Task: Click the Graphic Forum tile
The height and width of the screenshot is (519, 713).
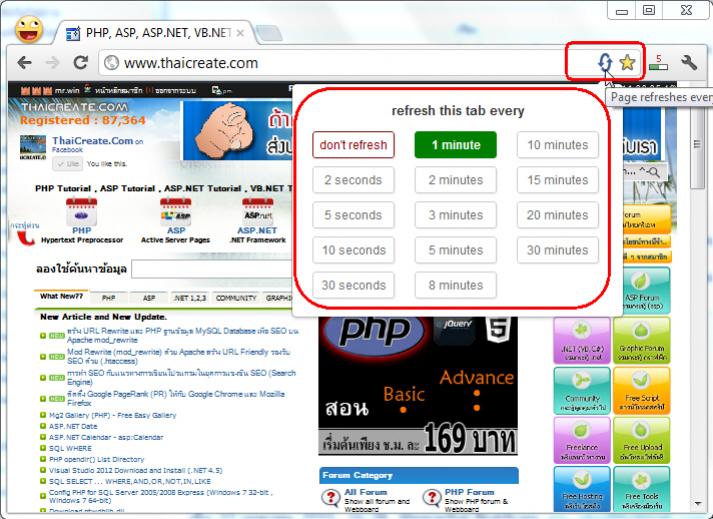Action: (x=641, y=340)
